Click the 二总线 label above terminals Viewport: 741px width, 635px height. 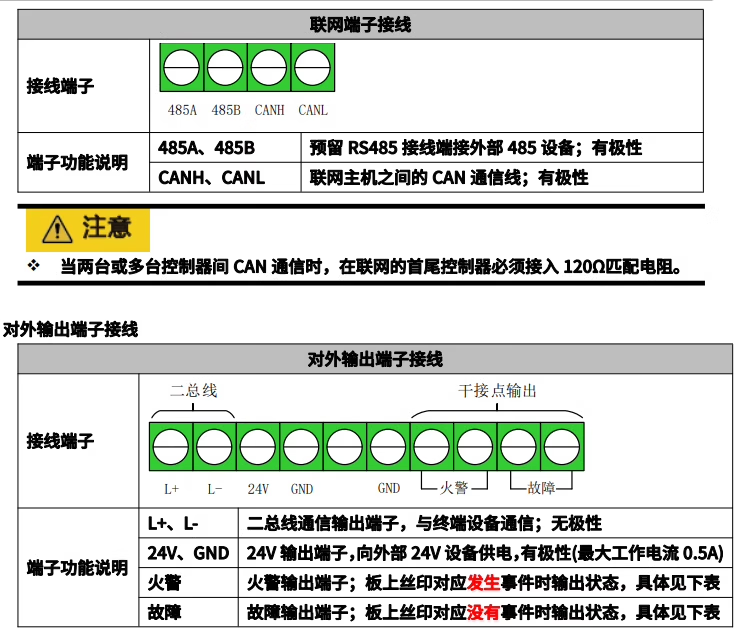[193, 390]
